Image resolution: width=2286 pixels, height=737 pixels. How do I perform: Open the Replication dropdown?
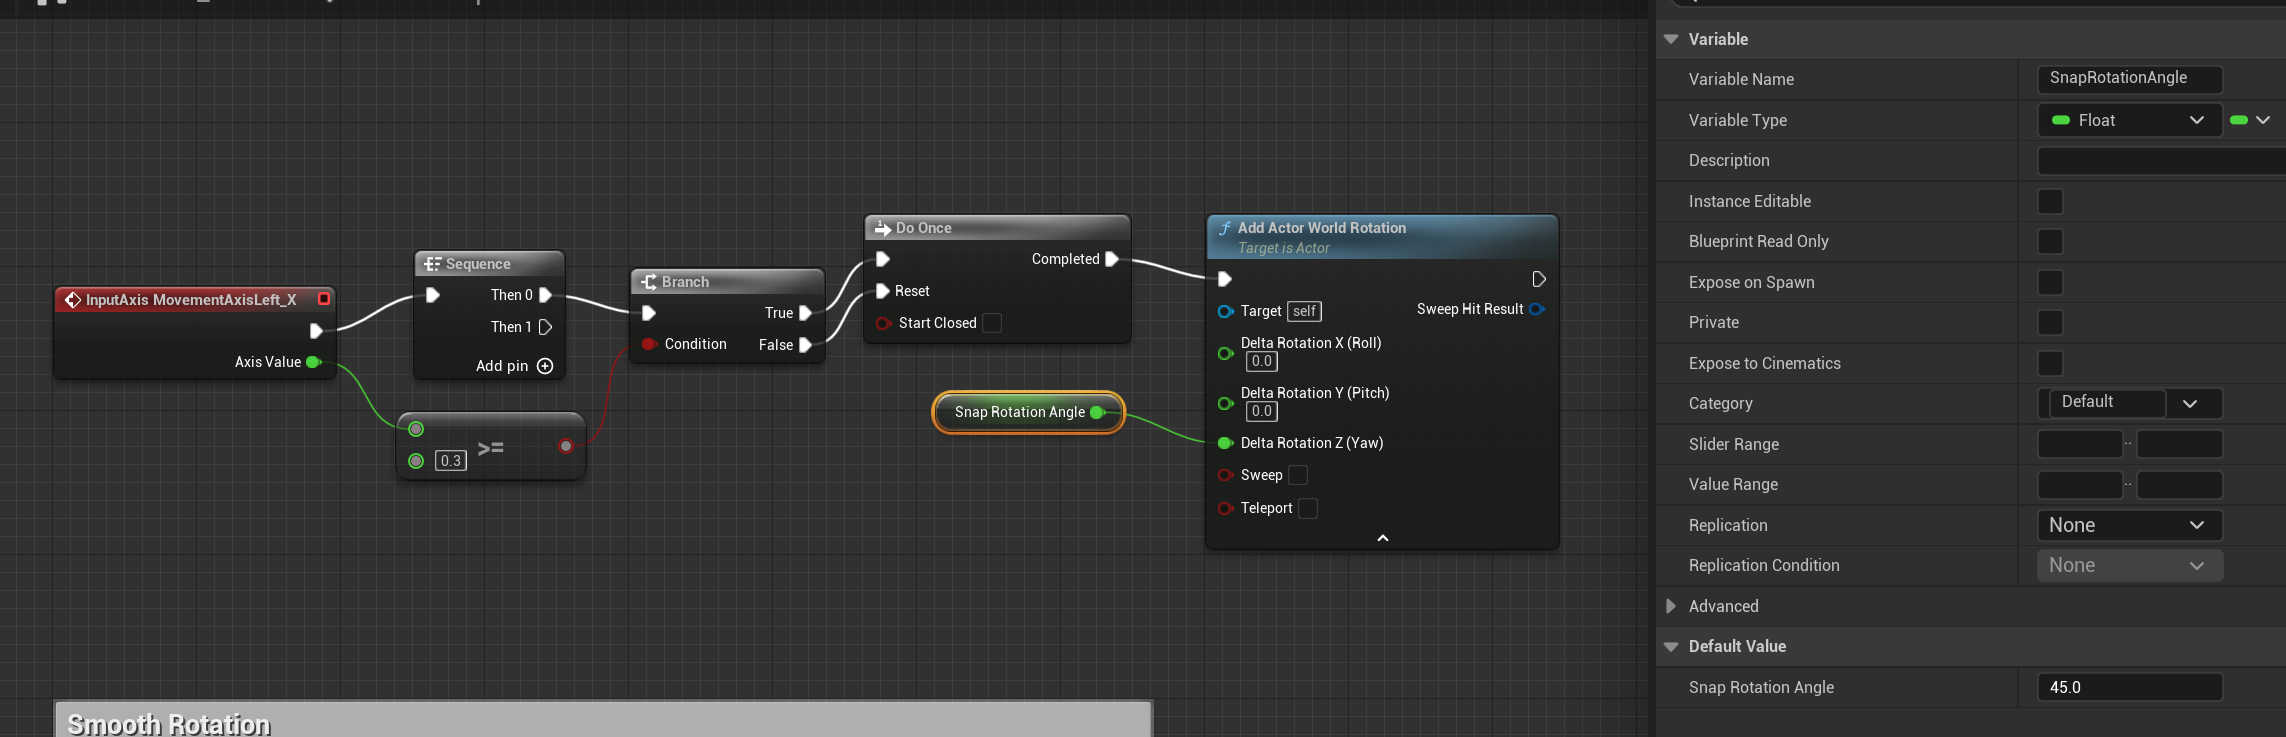[2128, 525]
